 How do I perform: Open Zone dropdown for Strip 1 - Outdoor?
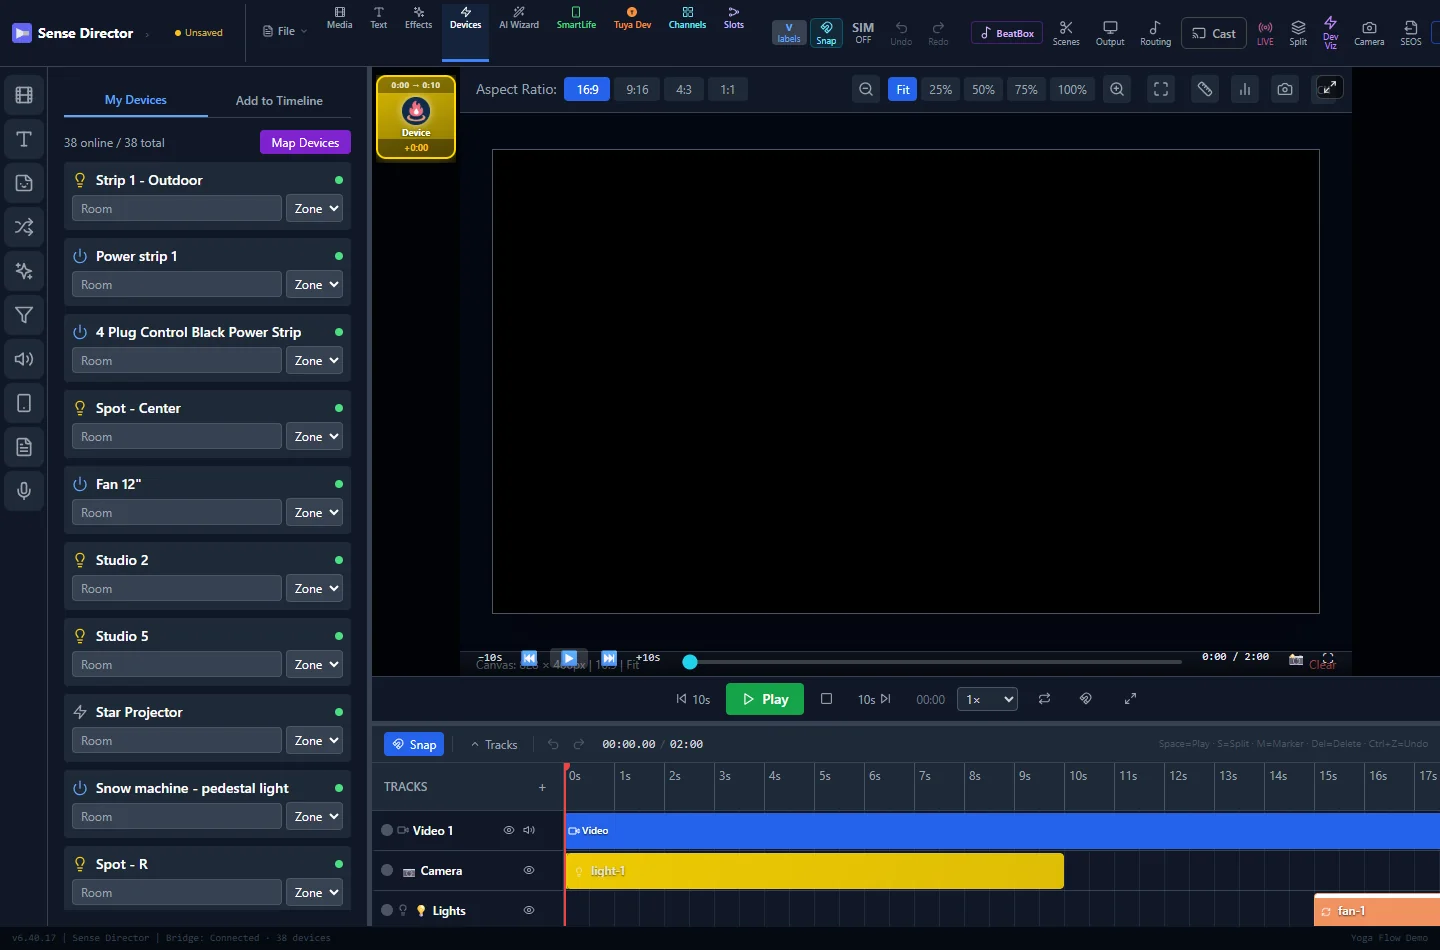tap(314, 208)
